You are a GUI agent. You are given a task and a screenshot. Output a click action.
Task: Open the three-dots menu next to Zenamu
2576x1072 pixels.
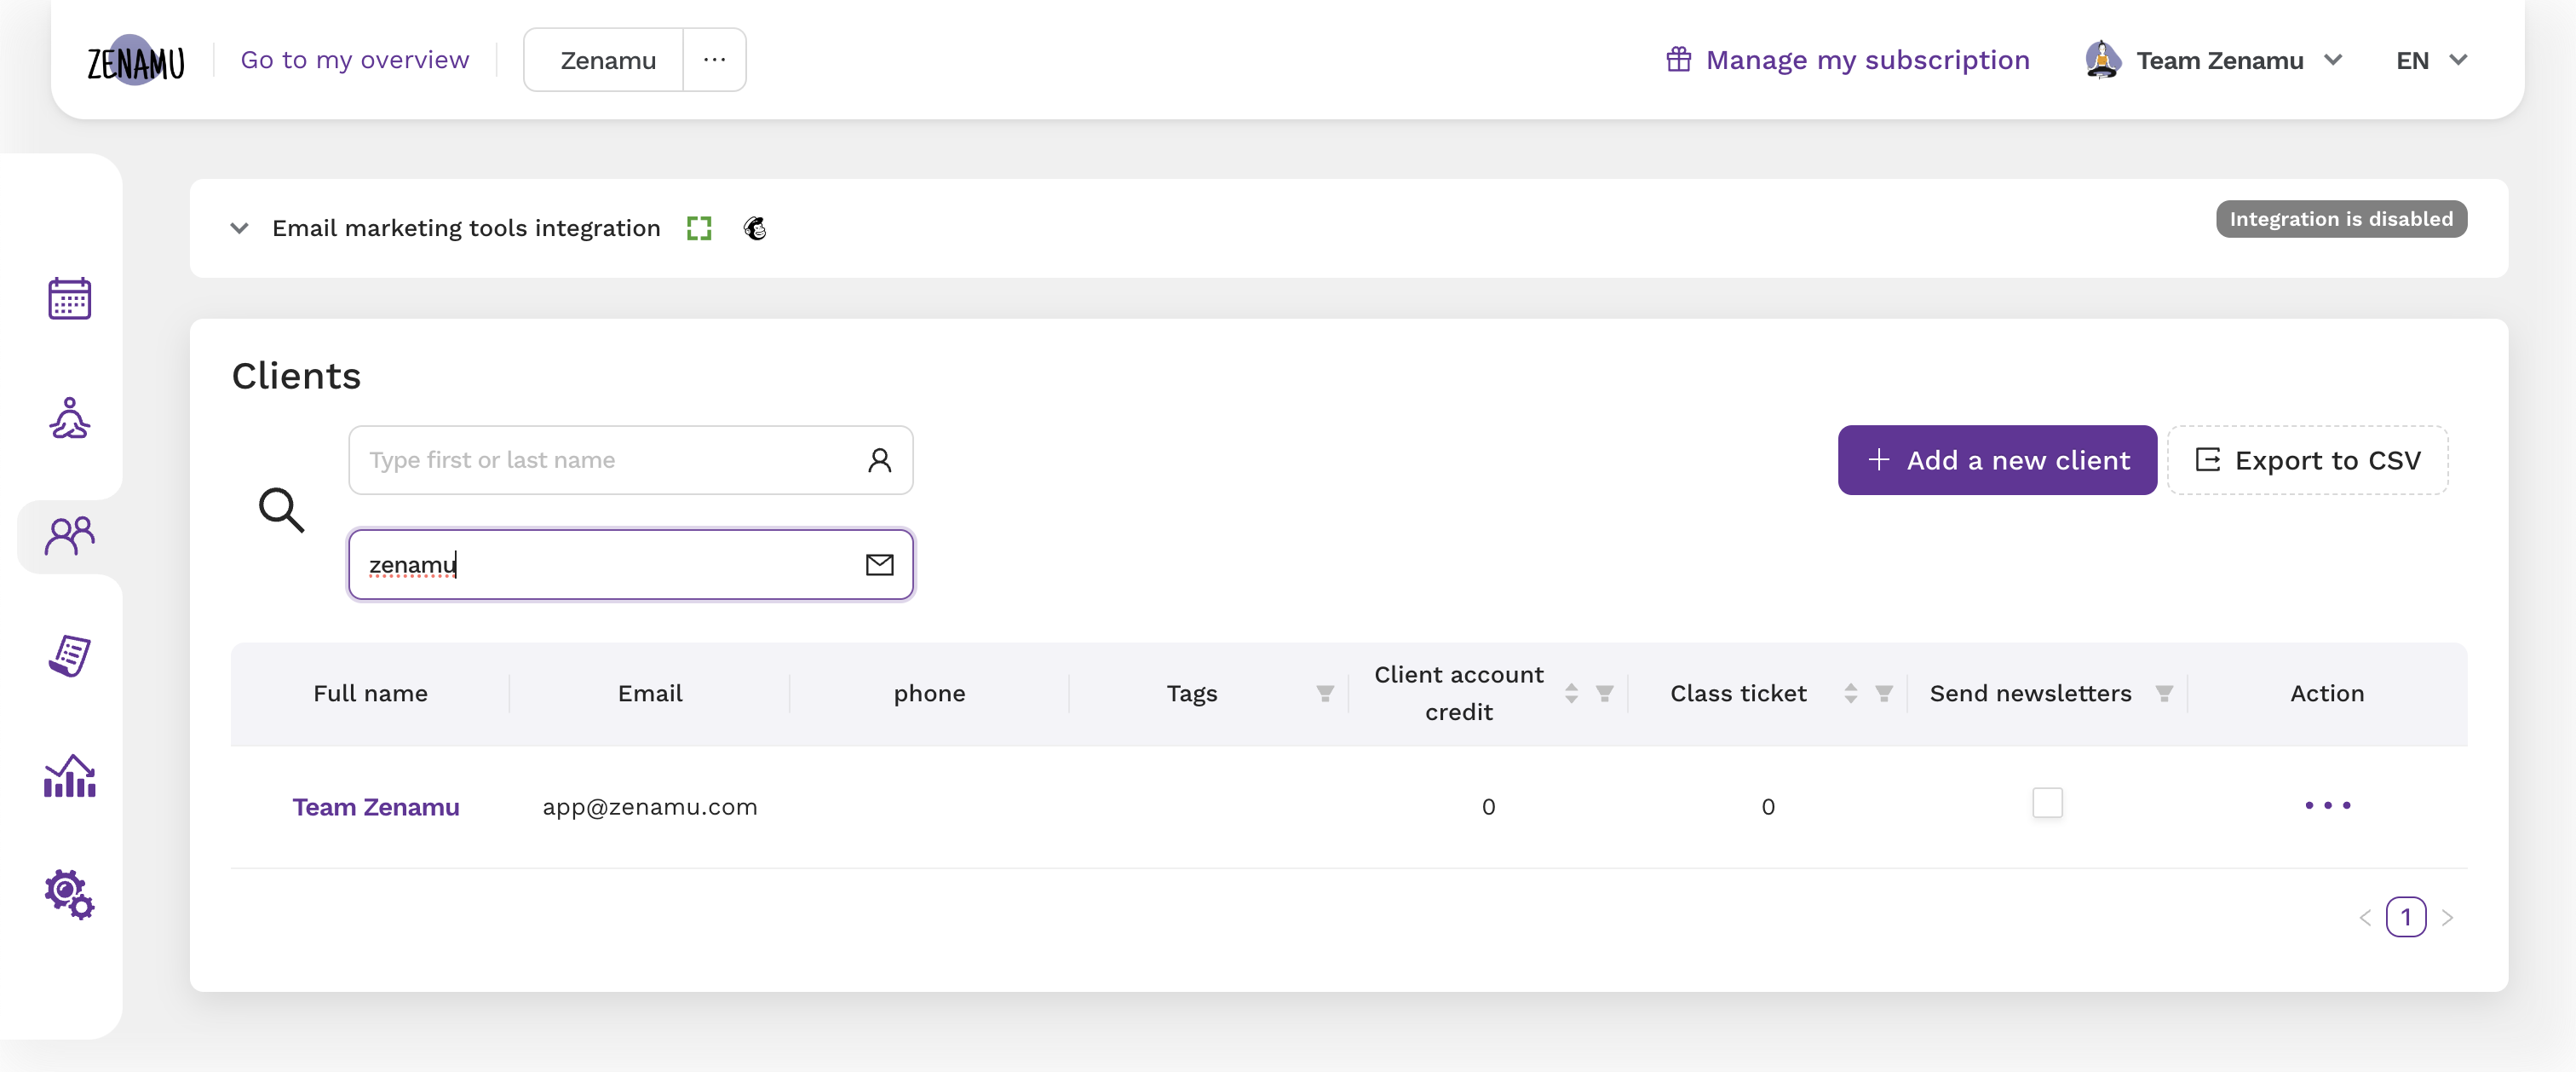pos(714,60)
